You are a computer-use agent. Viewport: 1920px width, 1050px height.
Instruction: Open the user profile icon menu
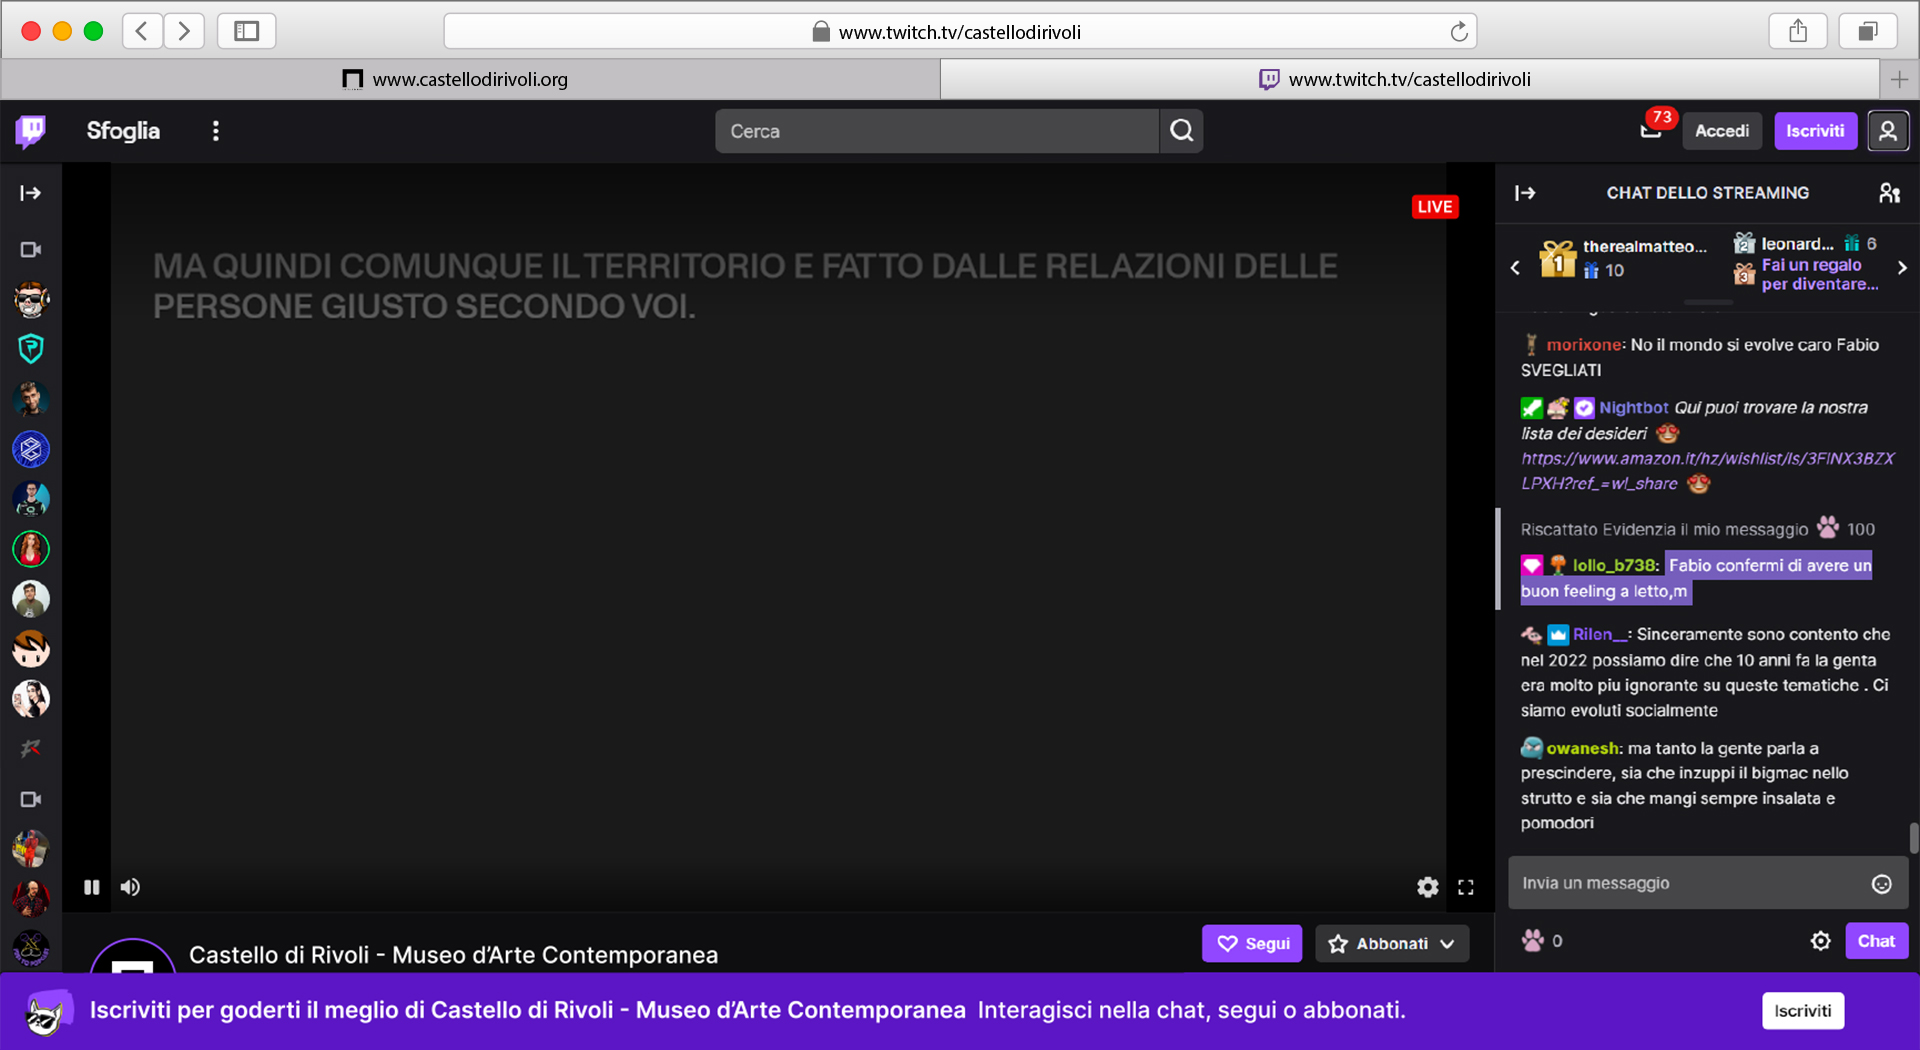point(1888,131)
